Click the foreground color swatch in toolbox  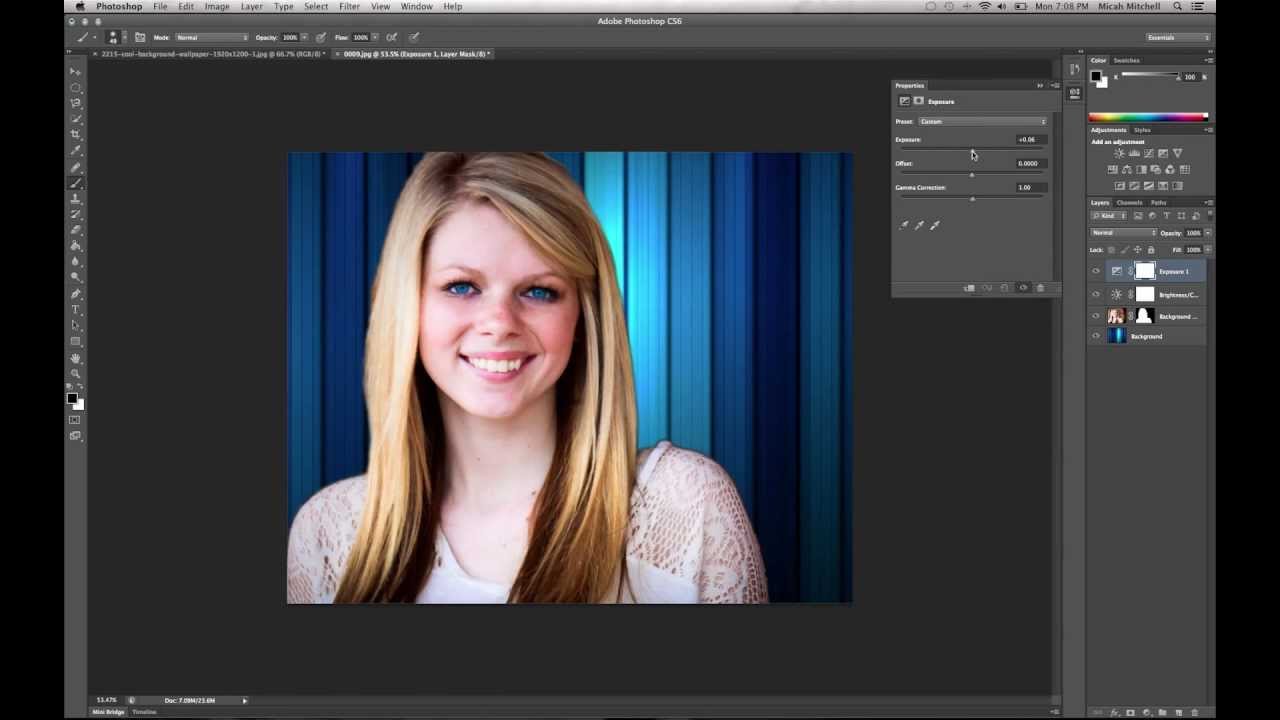72,398
